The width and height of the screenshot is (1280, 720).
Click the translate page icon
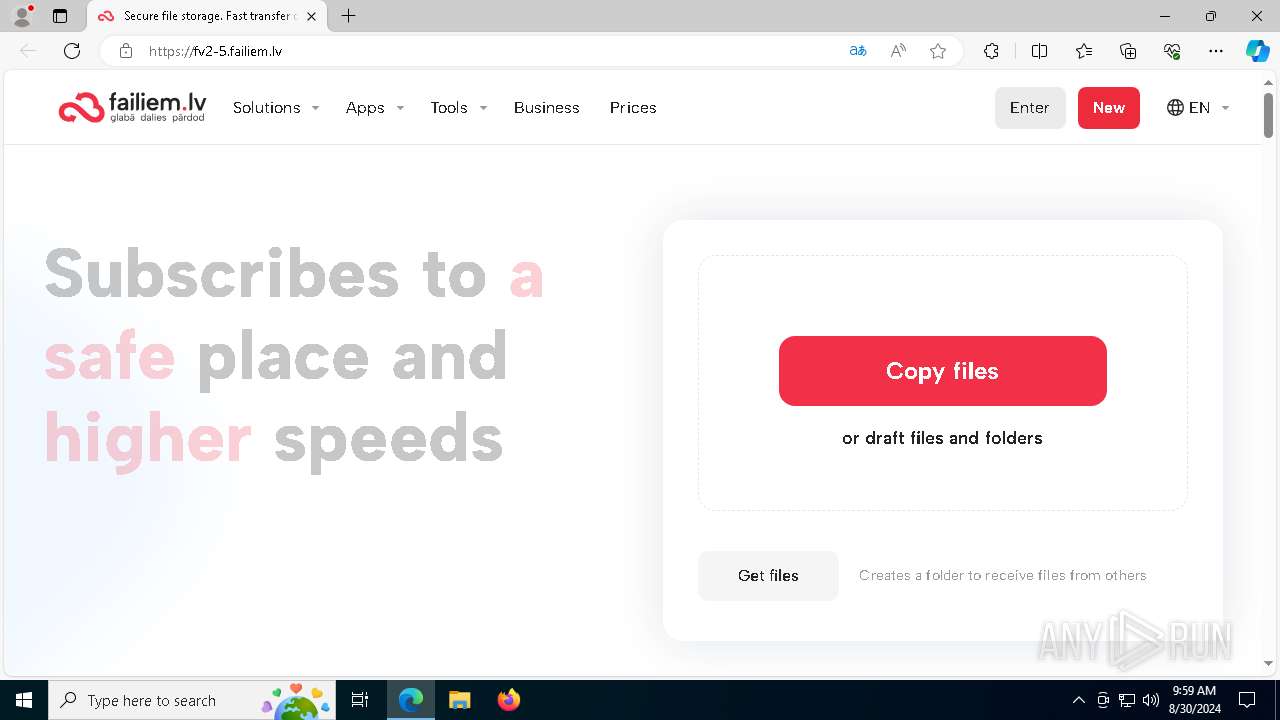pyautogui.click(x=858, y=51)
